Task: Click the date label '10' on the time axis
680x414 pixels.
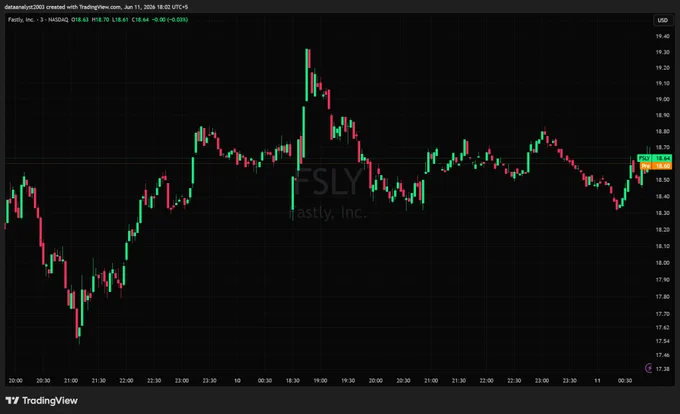Action: tap(237, 381)
